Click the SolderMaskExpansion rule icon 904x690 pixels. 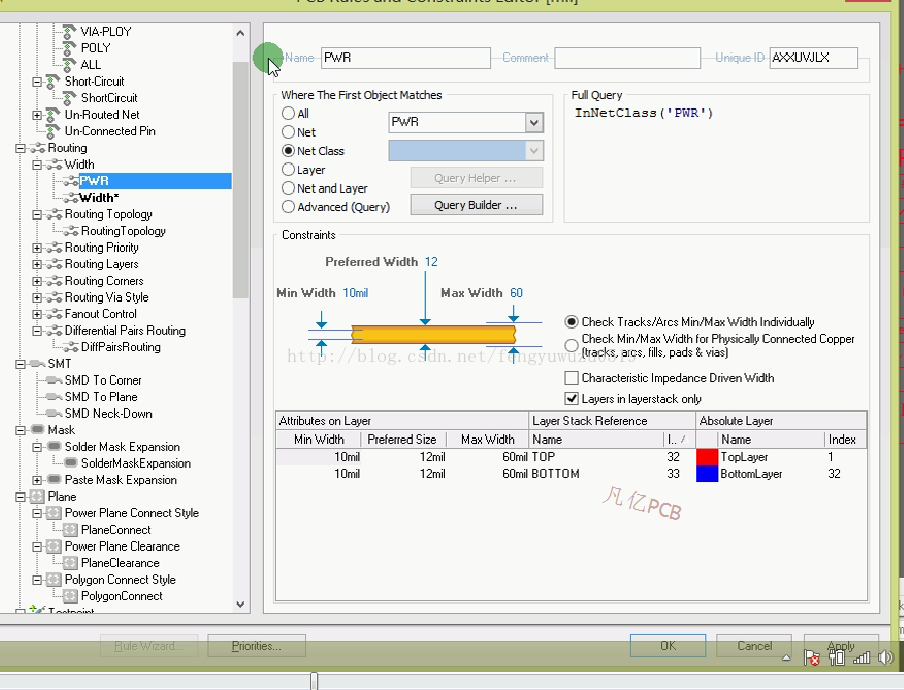(71, 463)
